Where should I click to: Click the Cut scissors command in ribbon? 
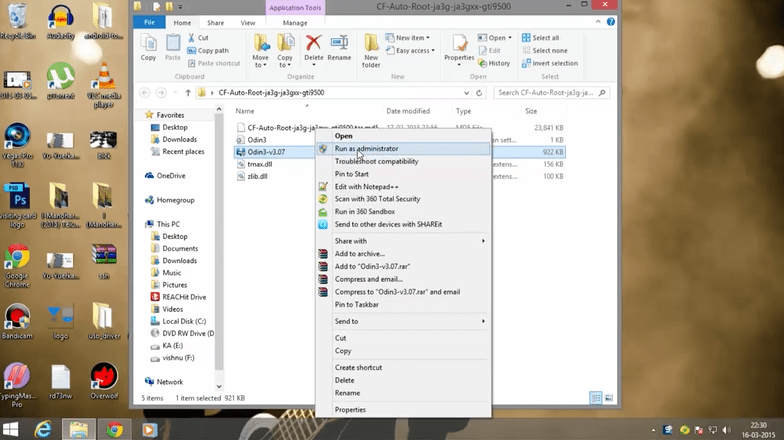198,38
